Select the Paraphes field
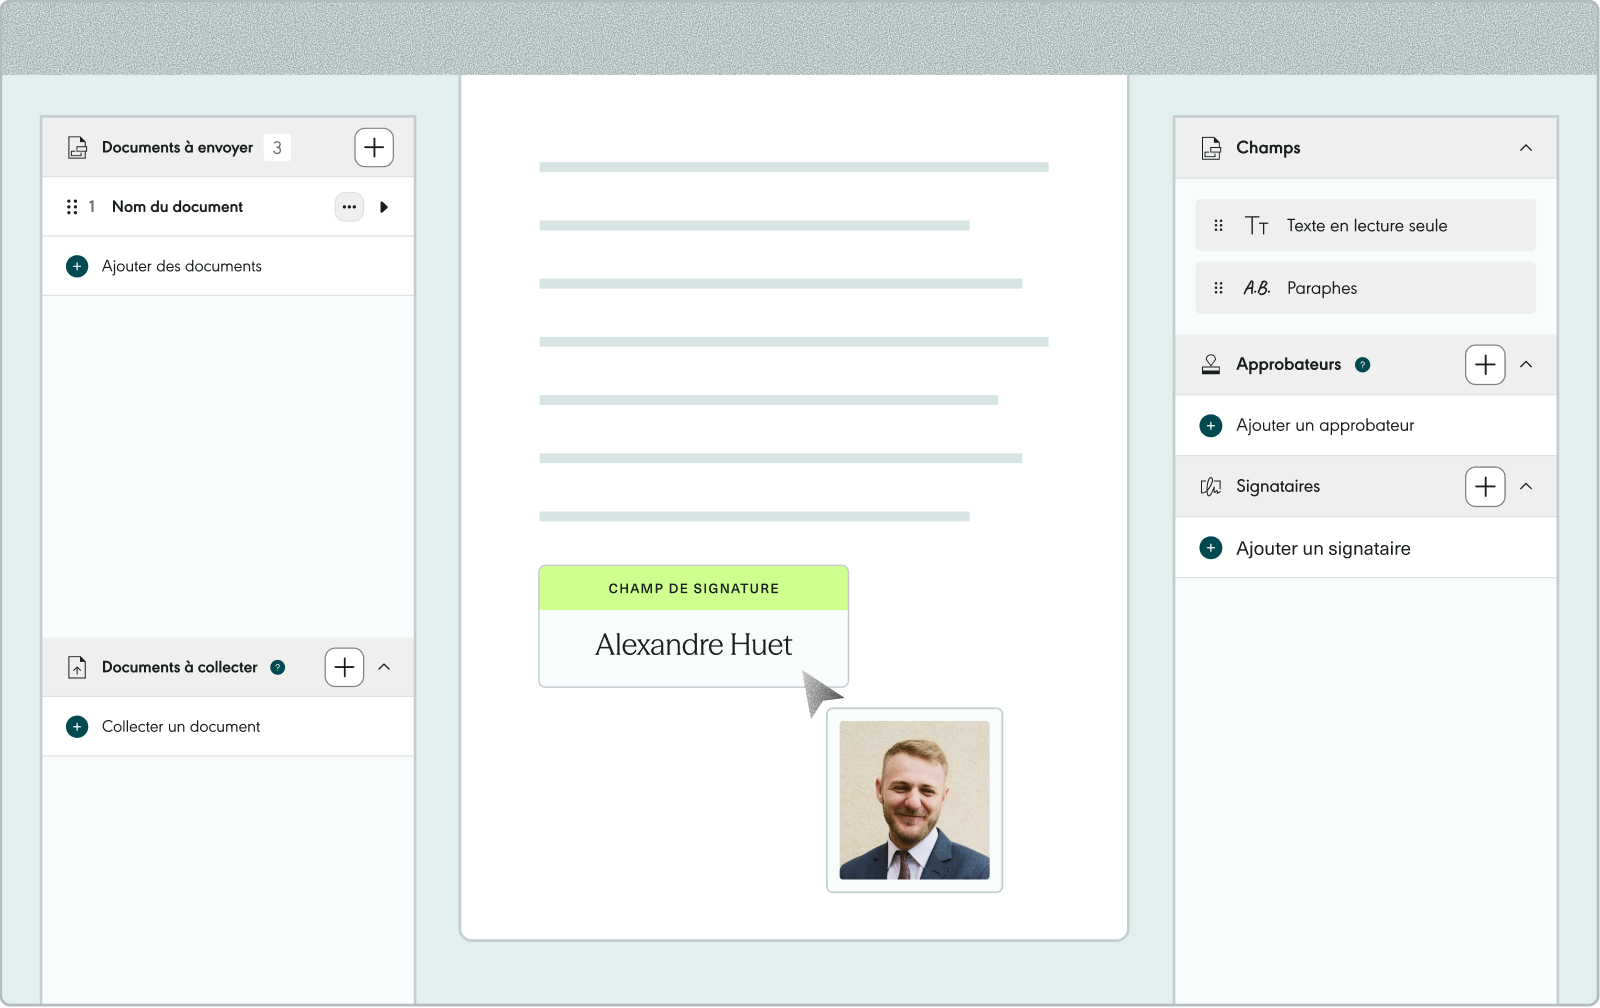This screenshot has width=1600, height=1008. [x=1365, y=288]
